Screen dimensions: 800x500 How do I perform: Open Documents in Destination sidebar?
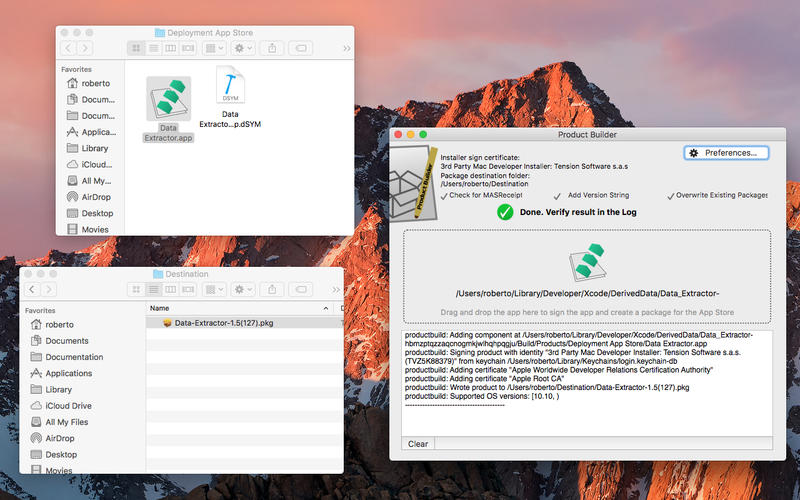coord(59,341)
